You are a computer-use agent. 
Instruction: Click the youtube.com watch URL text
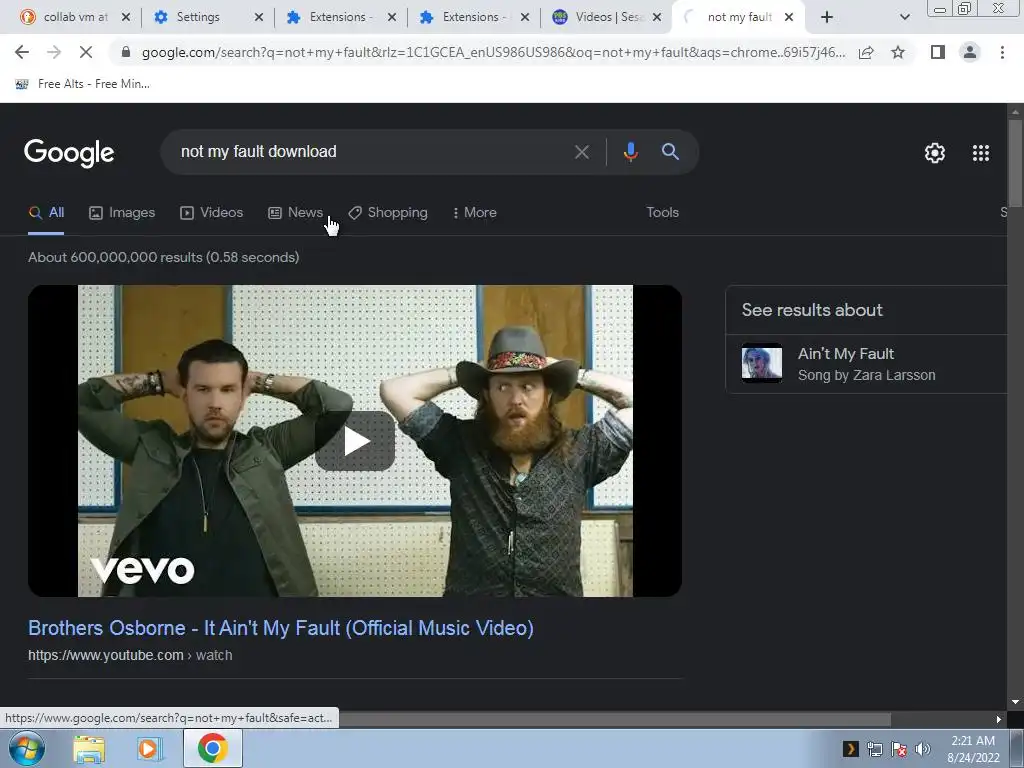(x=130, y=655)
